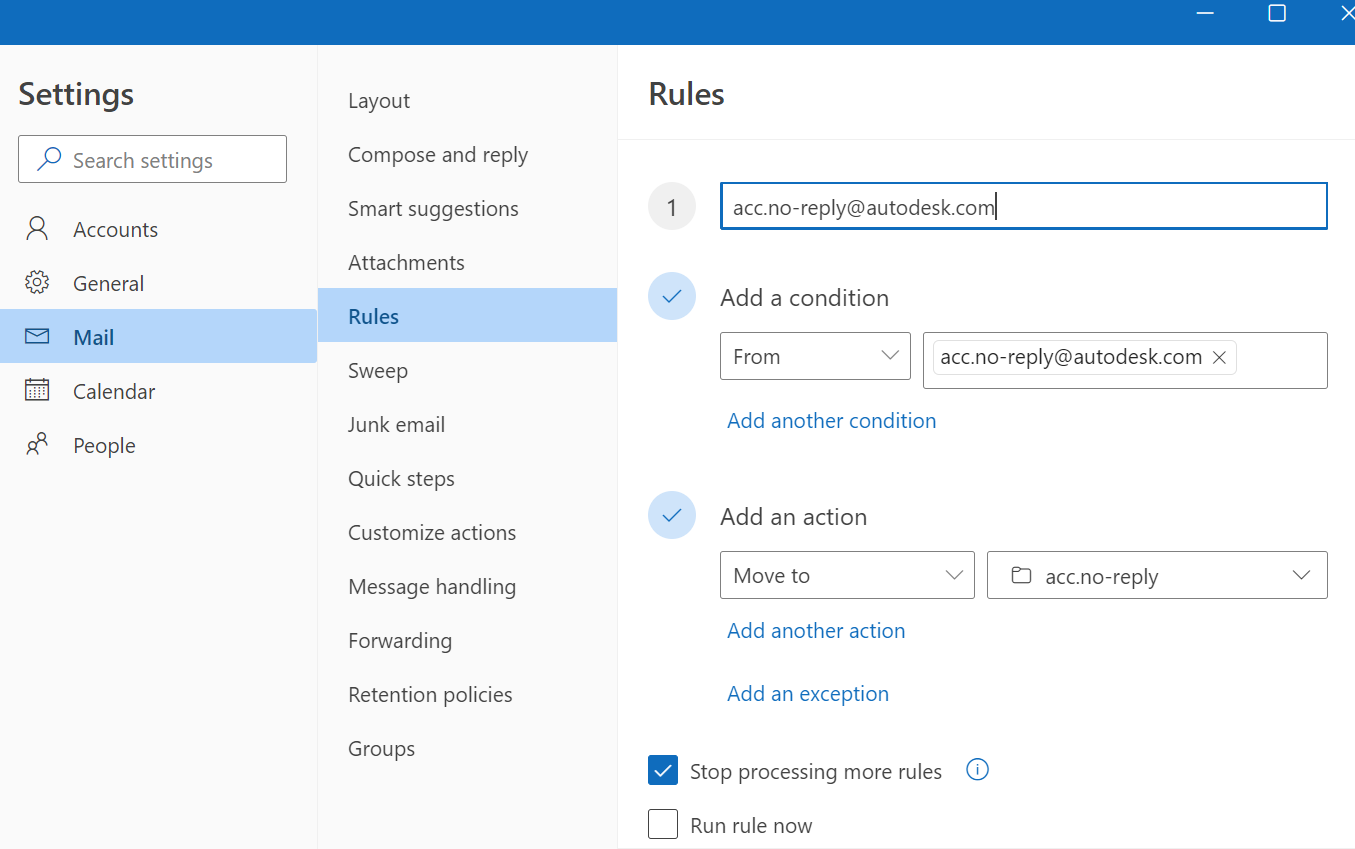Click the info icon beside Stop processing

pyautogui.click(x=977, y=769)
